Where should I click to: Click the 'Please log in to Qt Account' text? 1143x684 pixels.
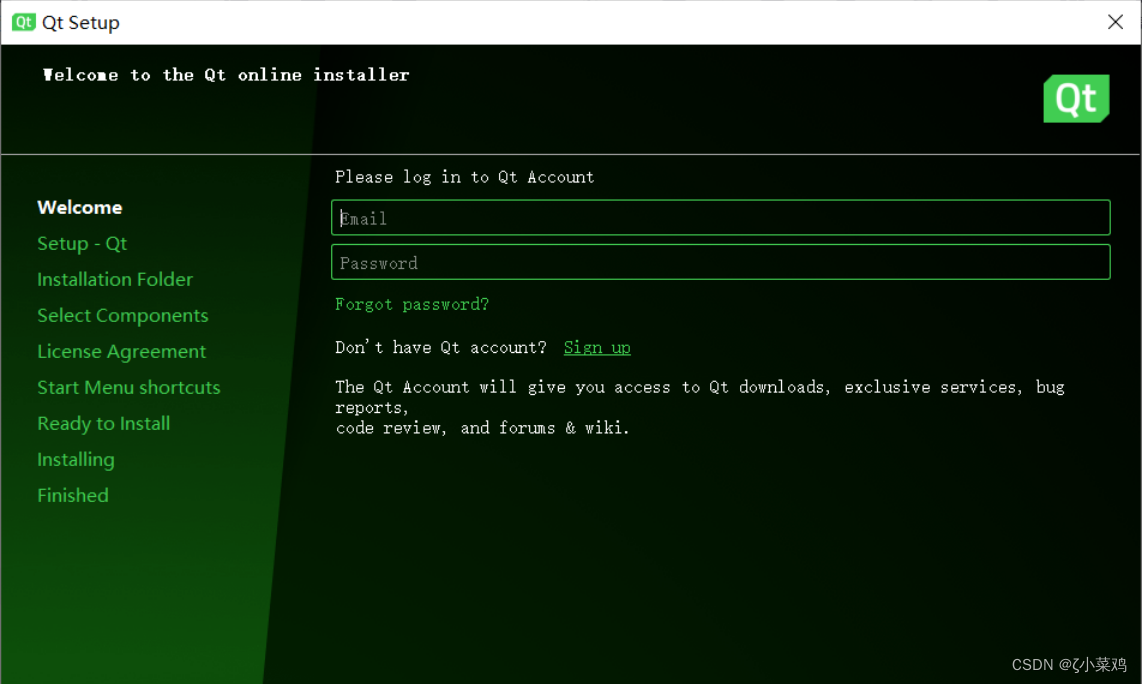(464, 177)
